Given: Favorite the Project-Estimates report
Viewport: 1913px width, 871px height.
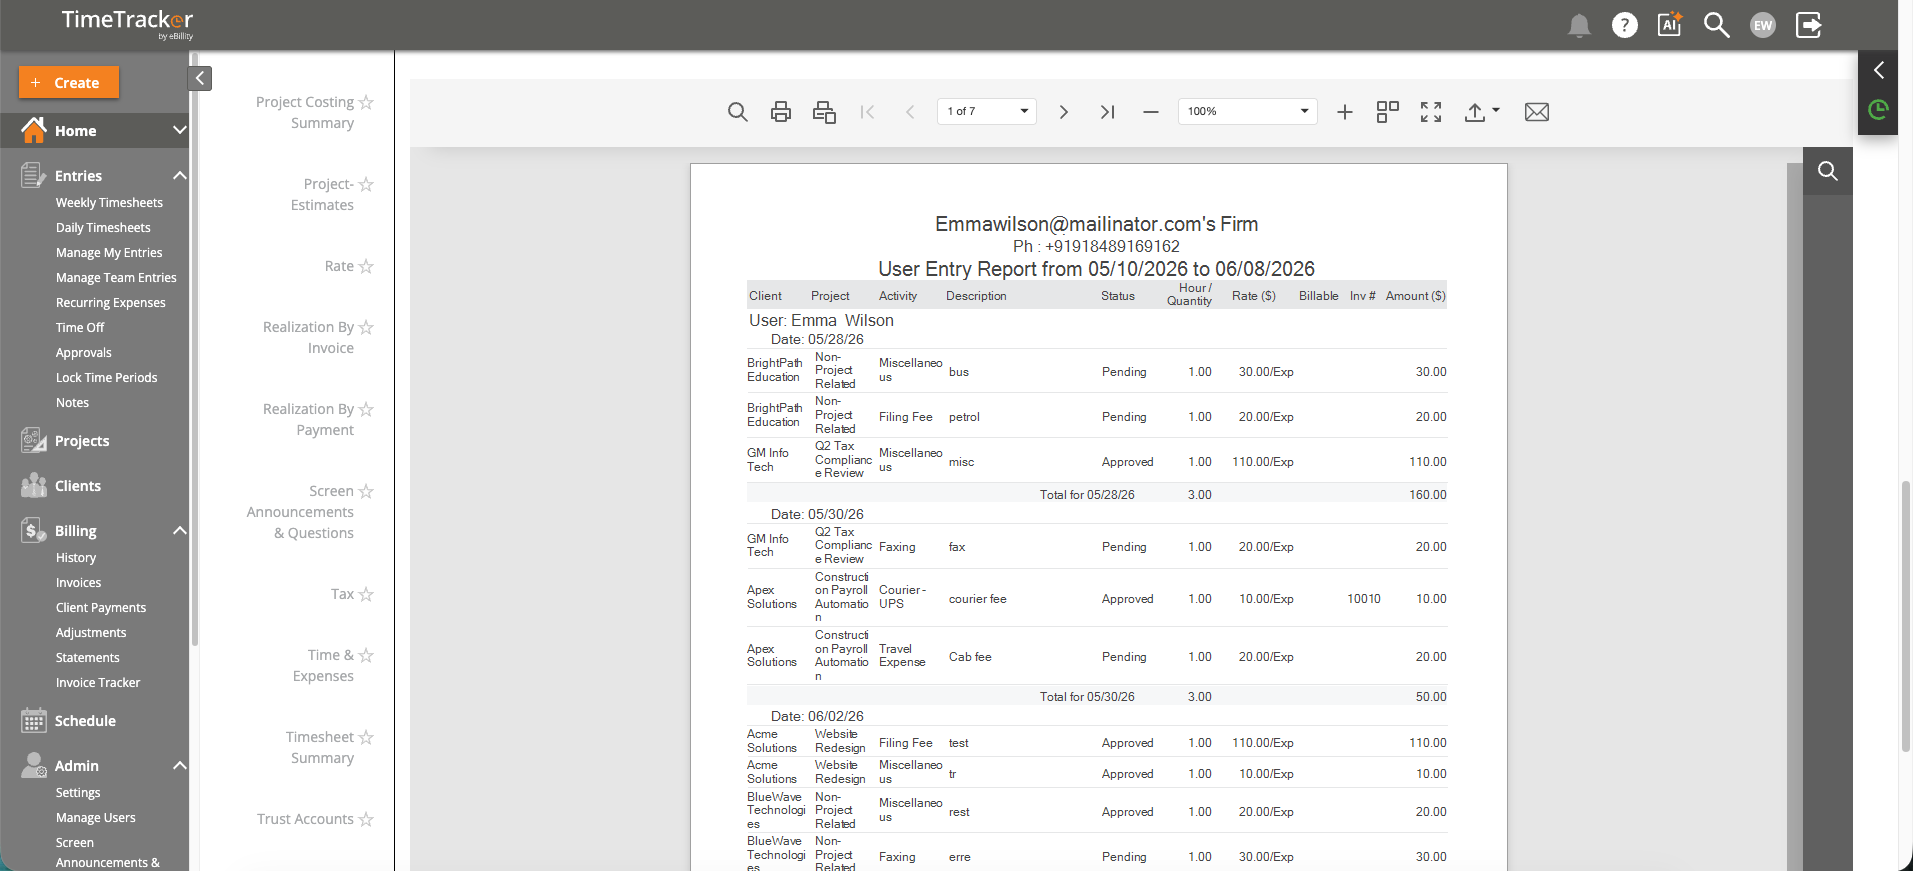Looking at the screenshot, I should click(366, 184).
